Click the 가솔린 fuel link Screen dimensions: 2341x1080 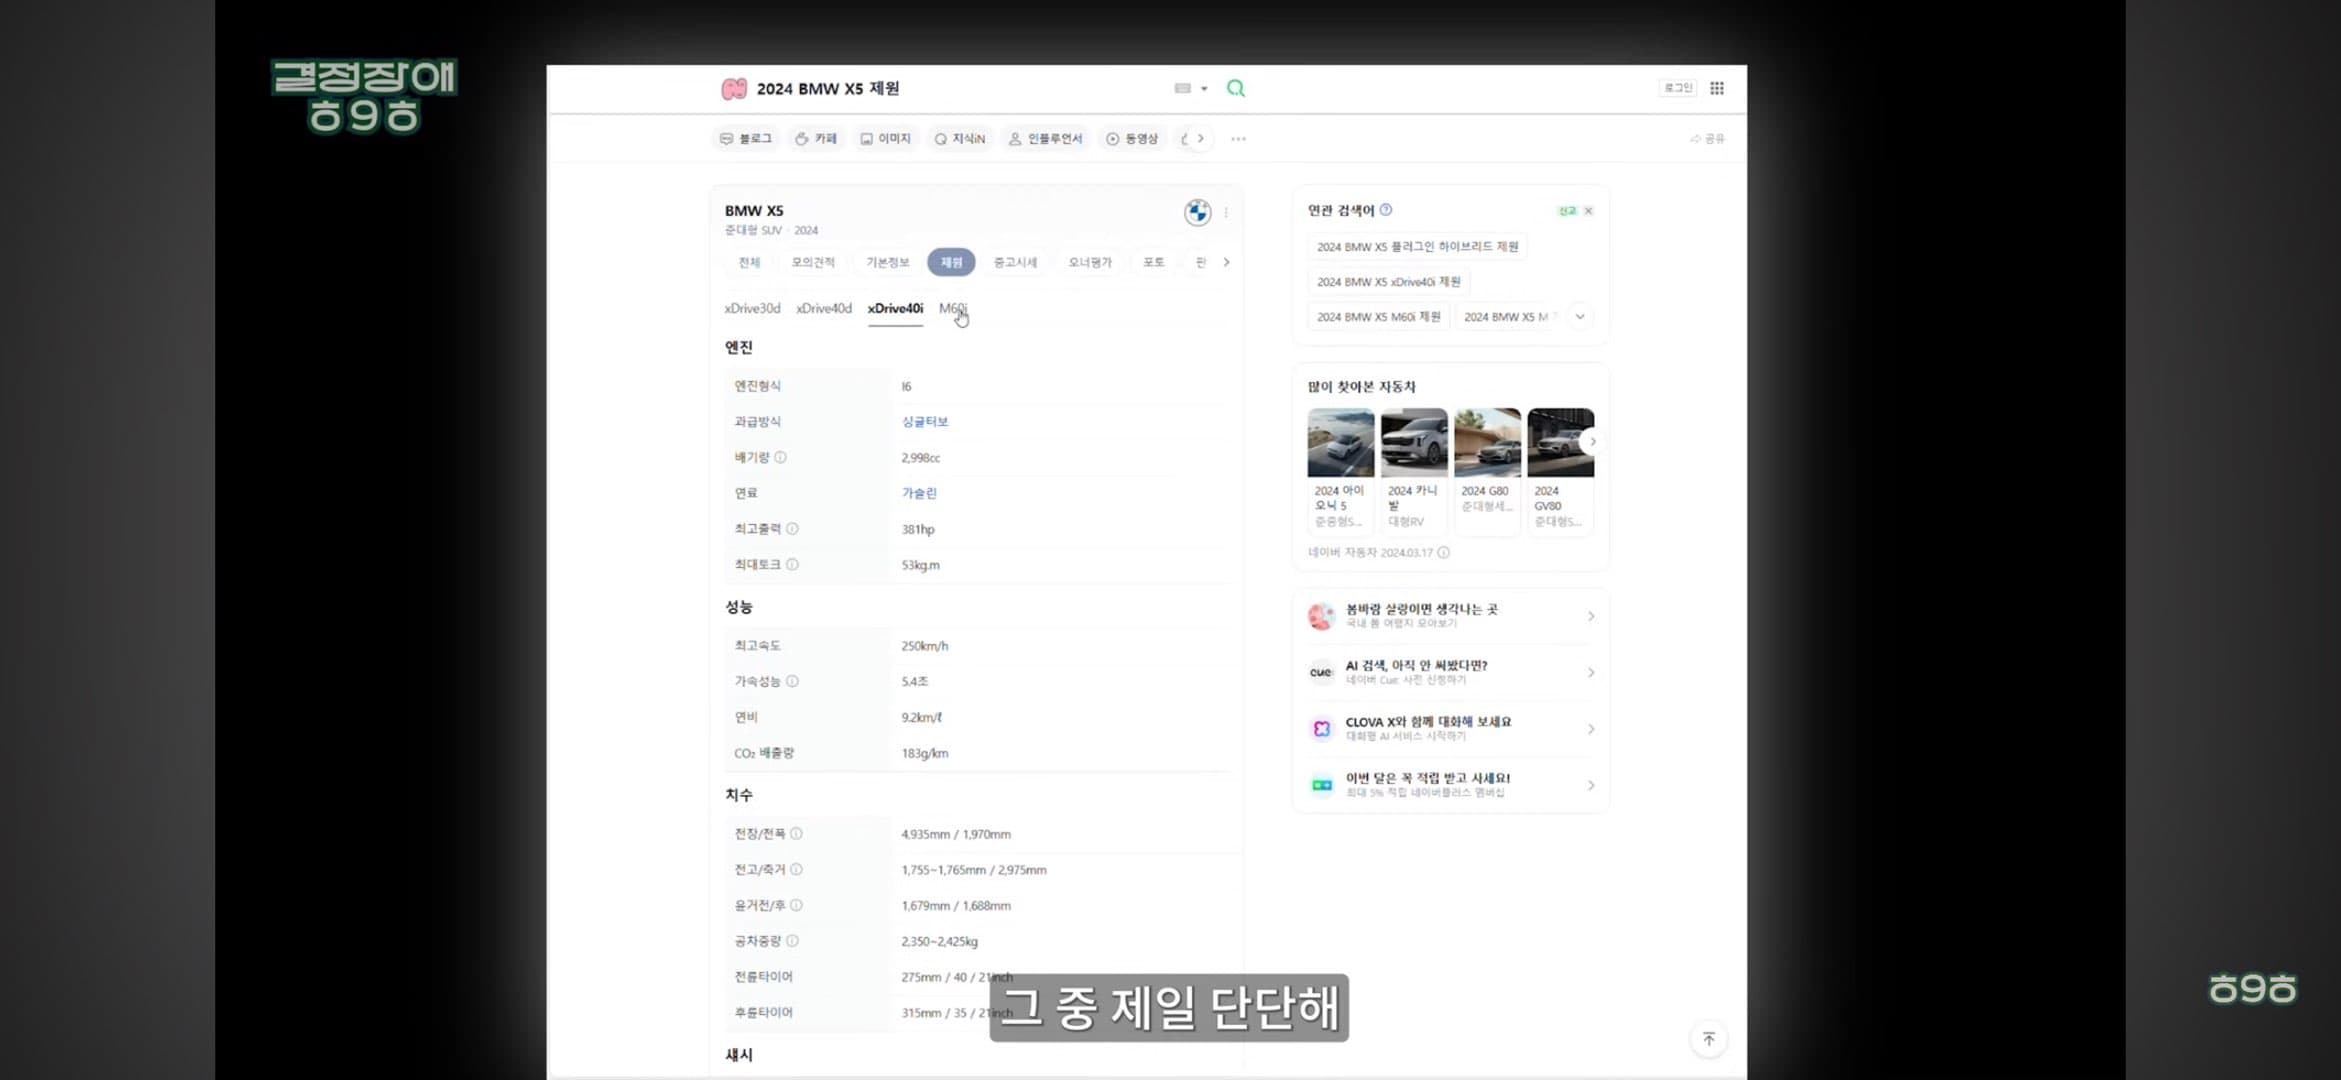(919, 493)
